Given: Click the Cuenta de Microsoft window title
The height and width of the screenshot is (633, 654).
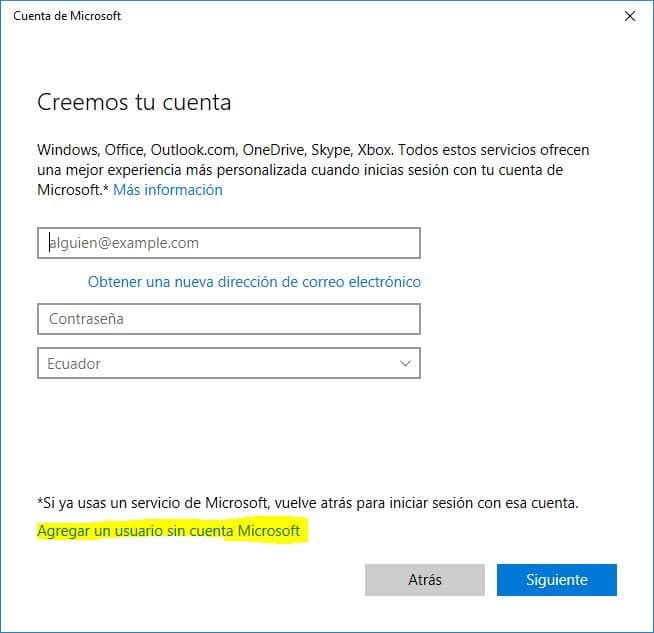Looking at the screenshot, I should (67, 16).
